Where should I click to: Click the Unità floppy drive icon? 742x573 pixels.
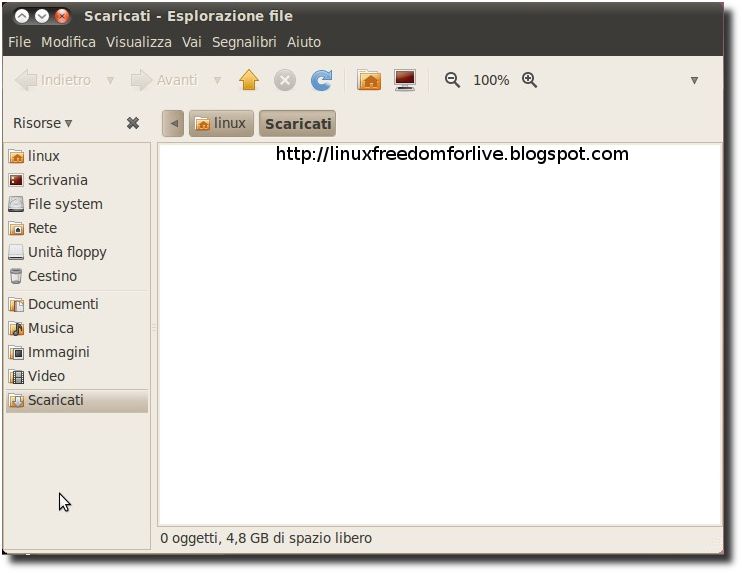click(x=16, y=252)
